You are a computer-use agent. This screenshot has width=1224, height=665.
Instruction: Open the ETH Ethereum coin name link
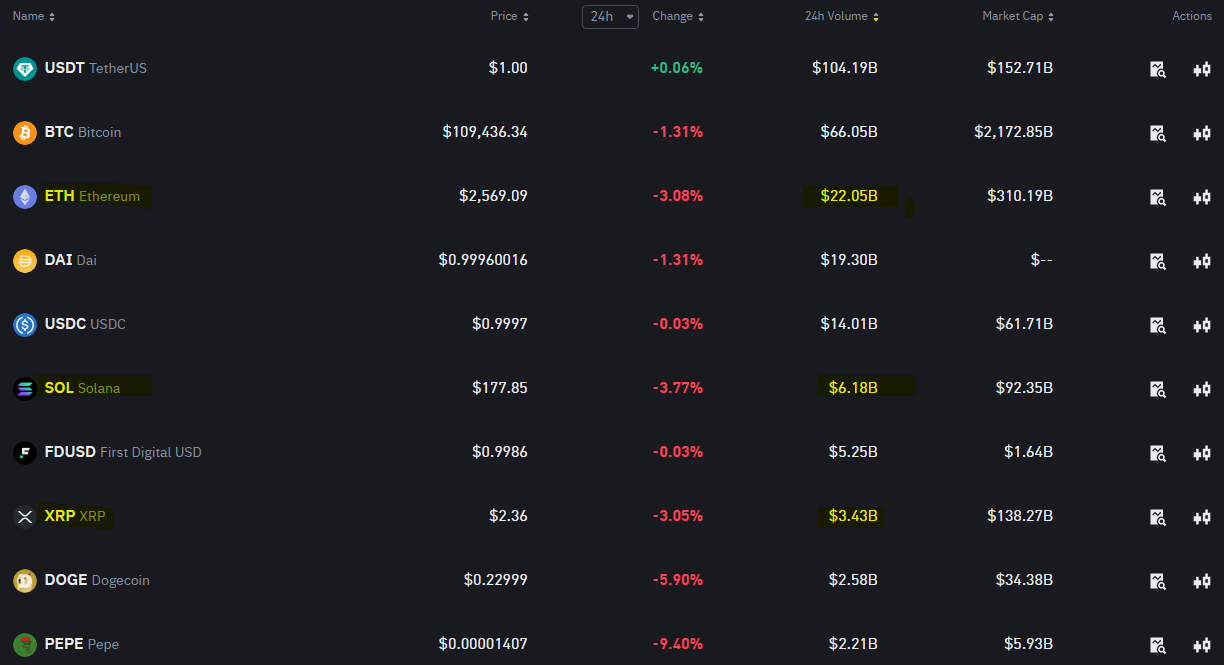point(93,196)
